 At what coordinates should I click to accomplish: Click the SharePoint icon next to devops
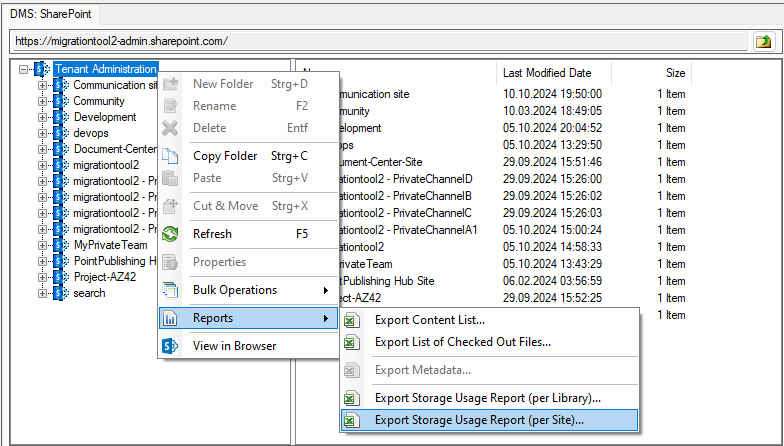pyautogui.click(x=62, y=133)
